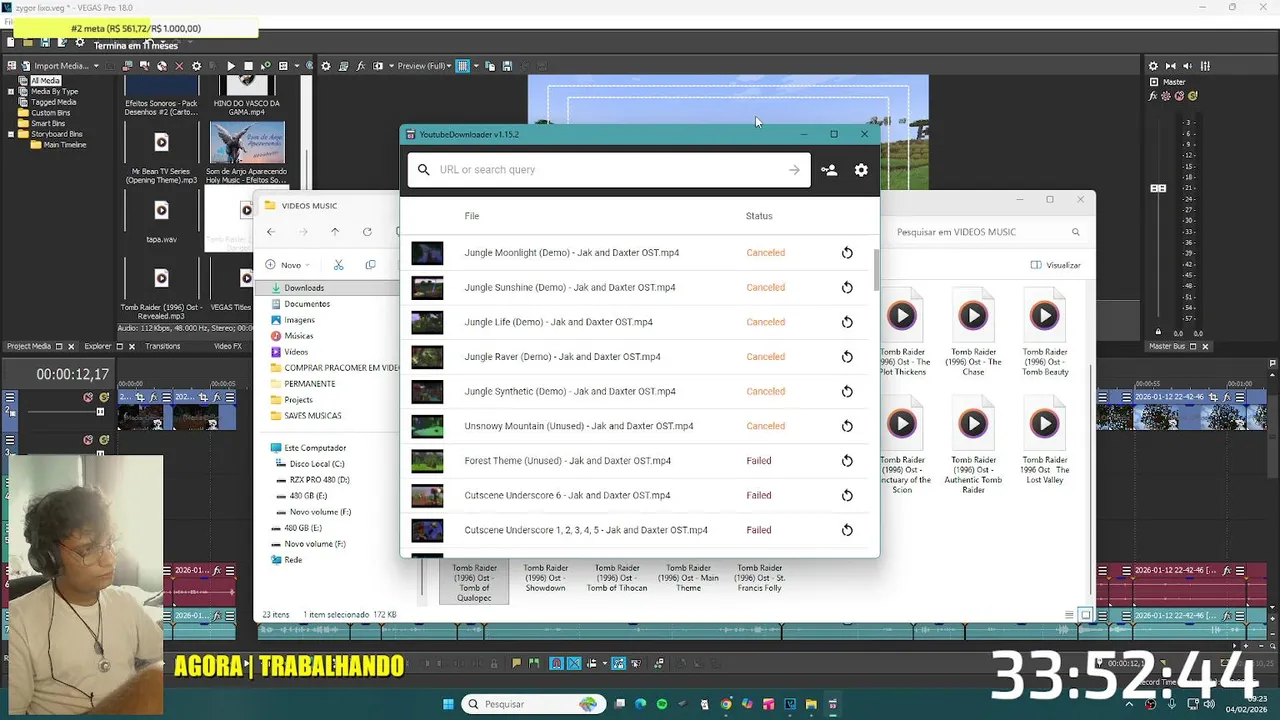Open YoutubeDownloader settings gear
The width and height of the screenshot is (1280, 720).
coord(861,170)
